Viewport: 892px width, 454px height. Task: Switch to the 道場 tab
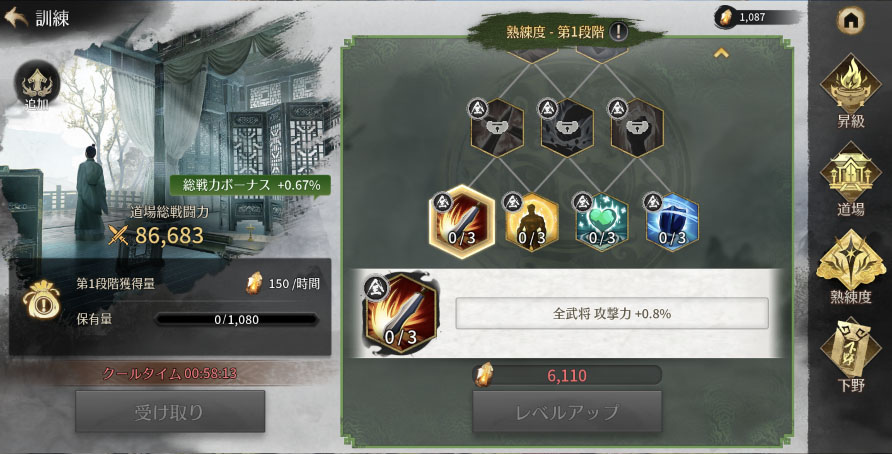point(850,179)
